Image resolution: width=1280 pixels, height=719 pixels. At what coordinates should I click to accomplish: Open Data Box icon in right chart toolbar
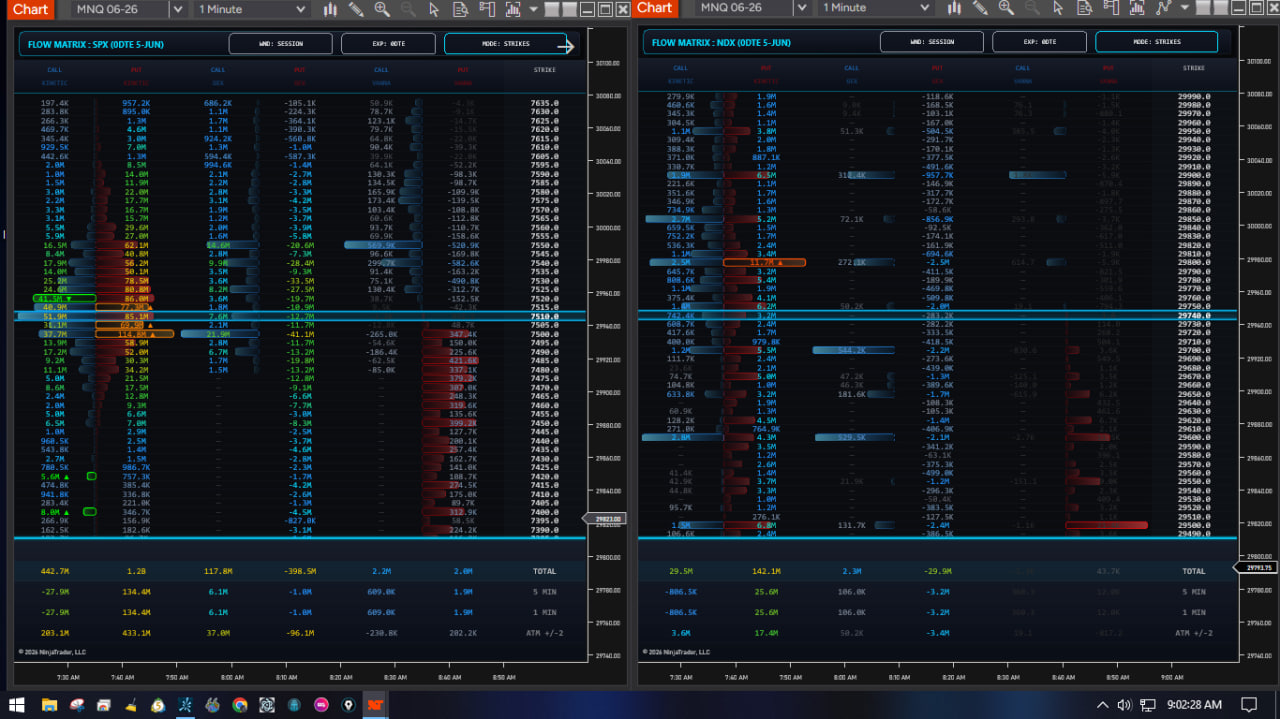coord(1085,9)
